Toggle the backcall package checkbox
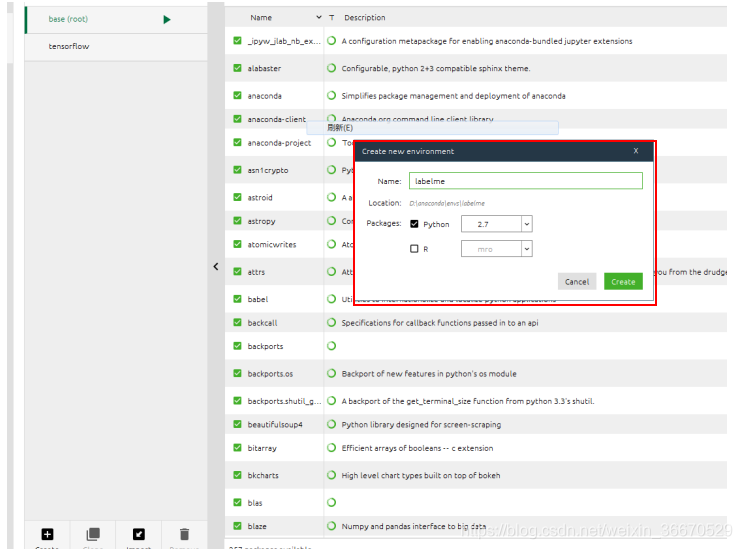Image resolution: width=742 pixels, height=549 pixels. point(238,323)
